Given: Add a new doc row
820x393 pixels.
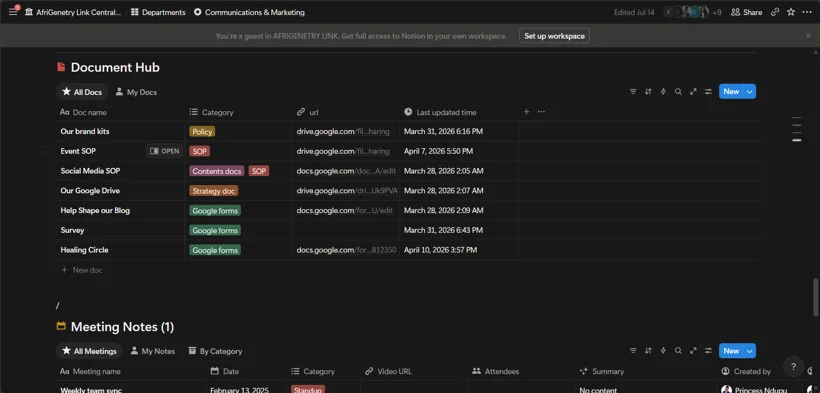Looking at the screenshot, I should (x=82, y=270).
